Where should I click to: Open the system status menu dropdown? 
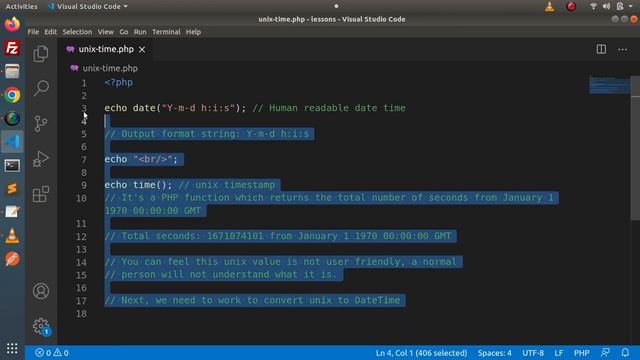click(631, 6)
